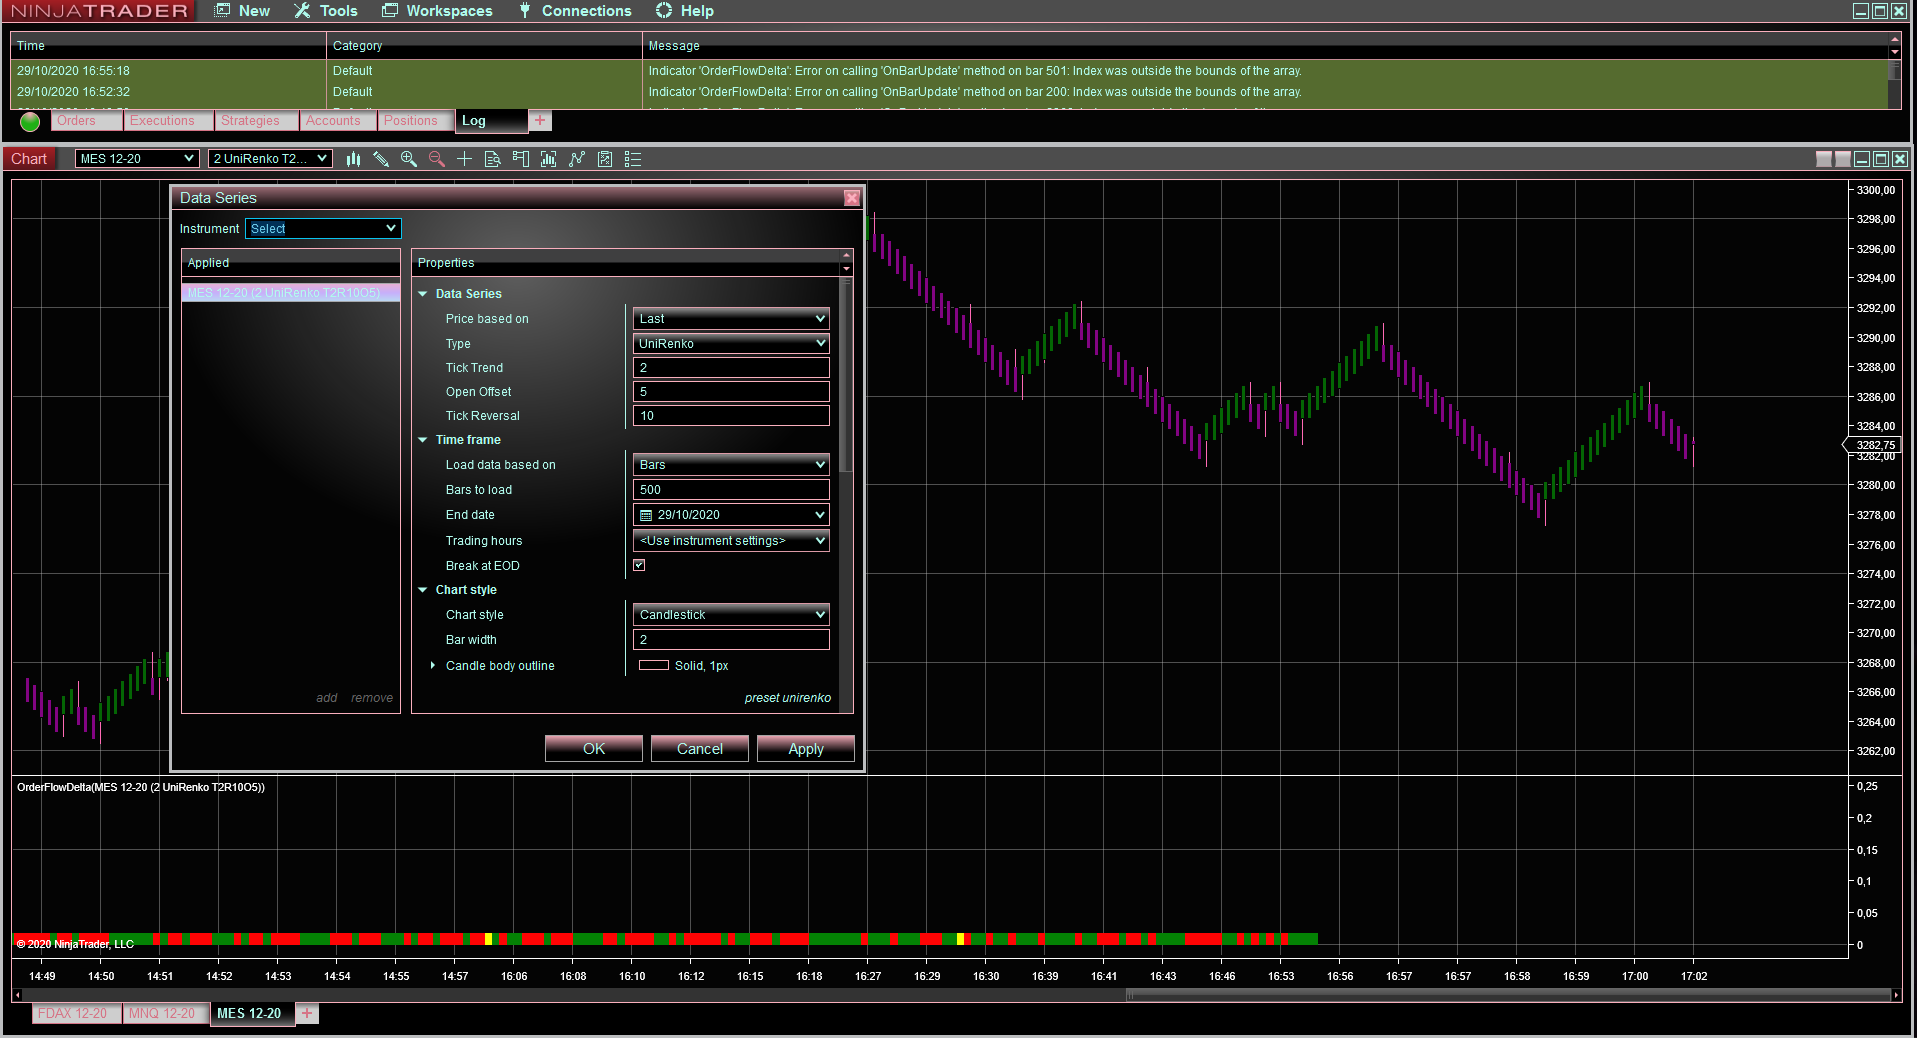This screenshot has width=1918, height=1038.
Task: Open the Drawing Tools pencil icon
Action: tap(381, 159)
